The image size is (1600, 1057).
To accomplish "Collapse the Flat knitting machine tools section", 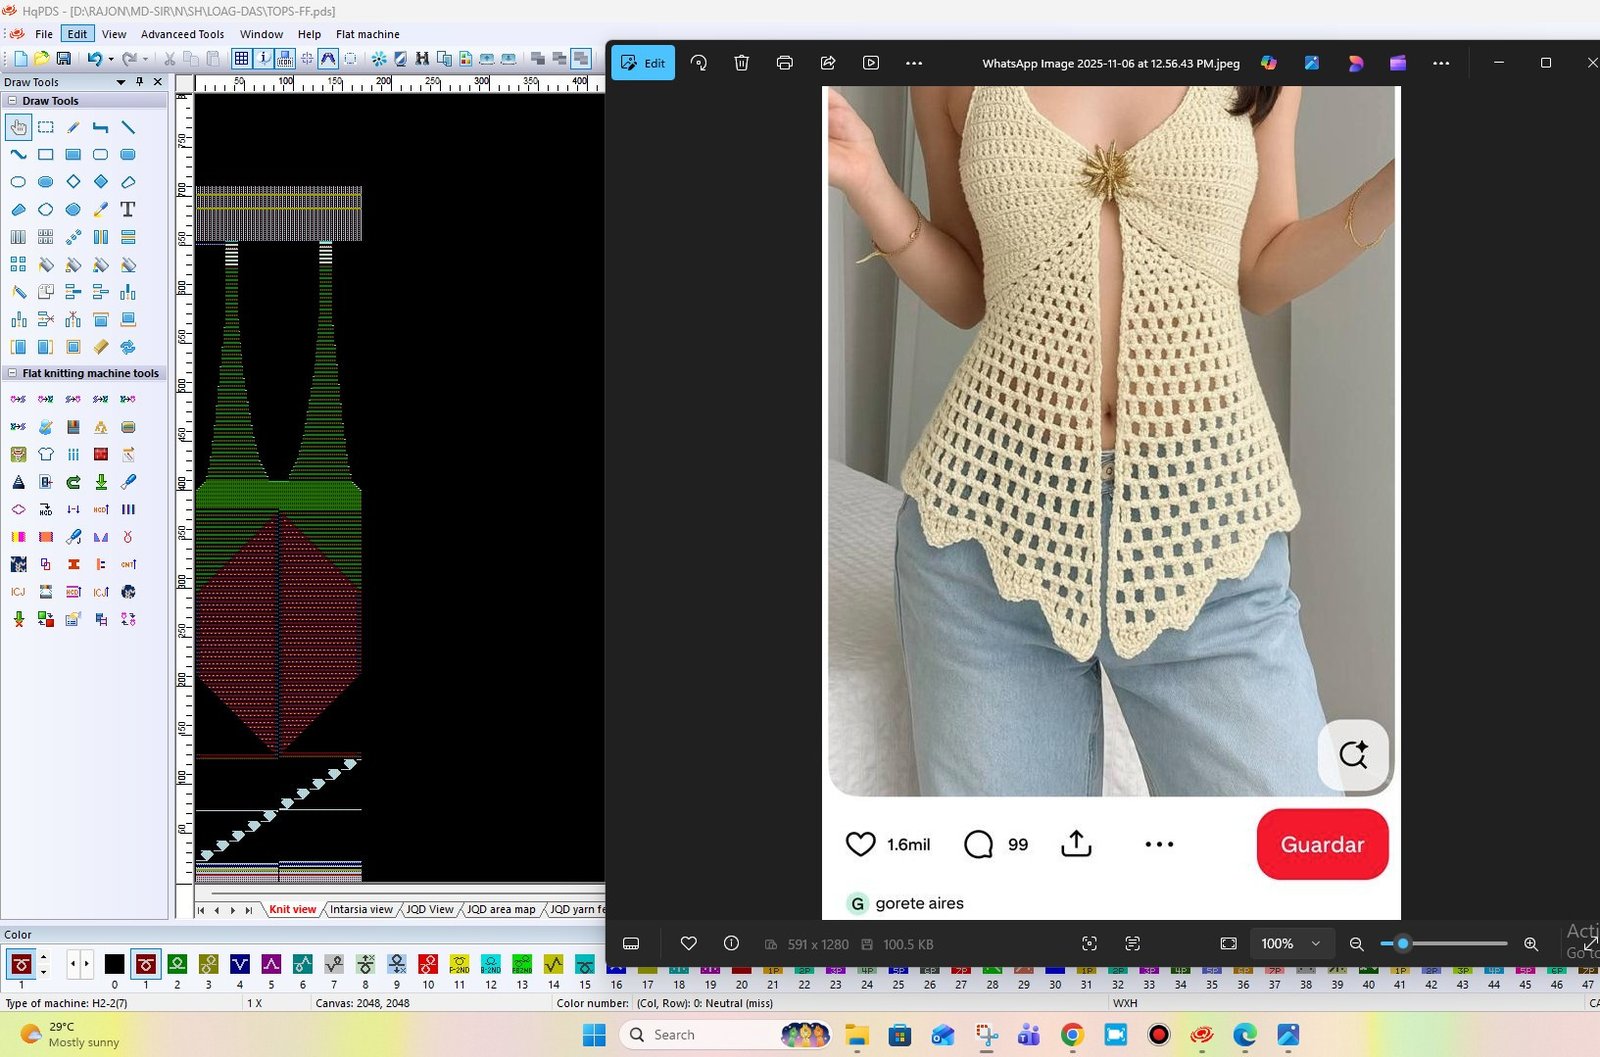I will click(x=12, y=373).
